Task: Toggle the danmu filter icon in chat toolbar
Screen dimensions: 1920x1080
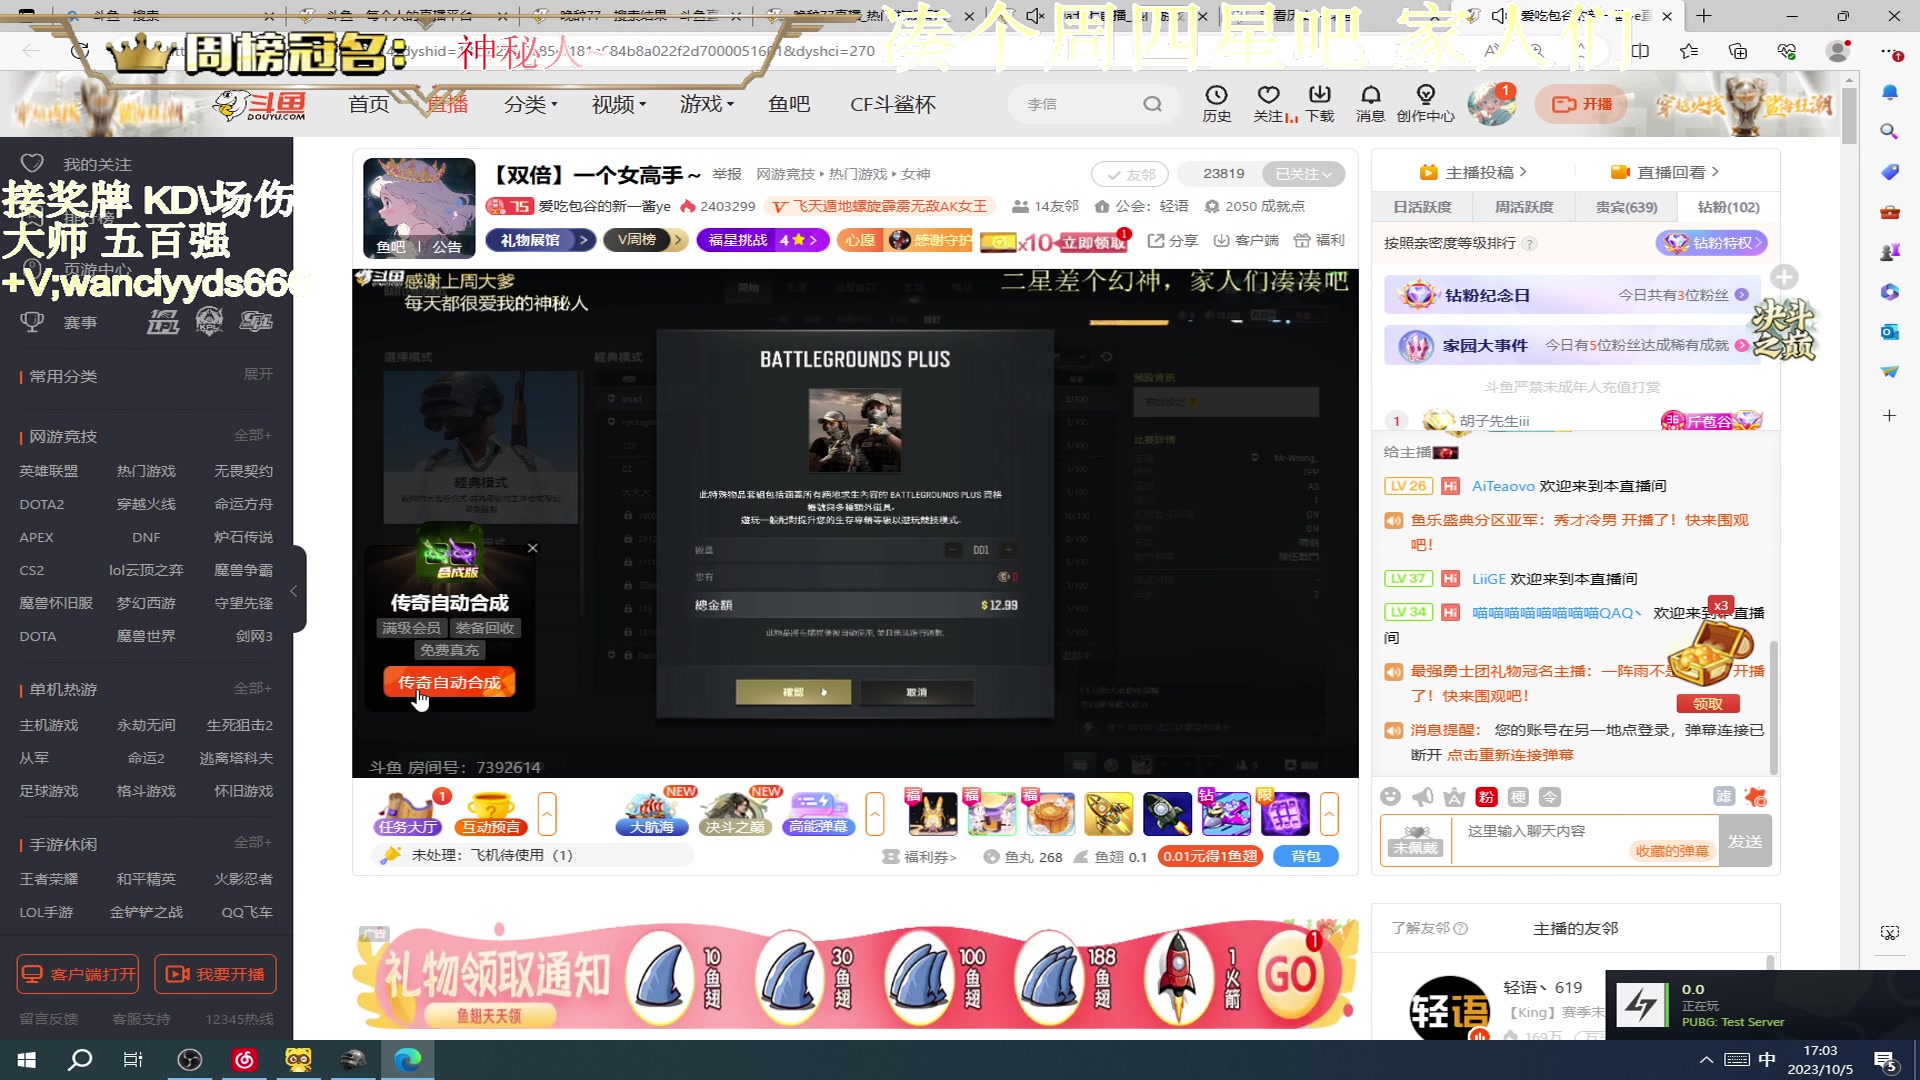Action: [1724, 797]
